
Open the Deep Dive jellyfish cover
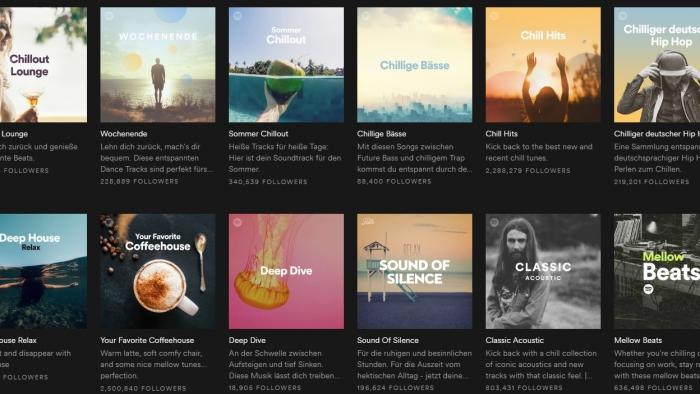click(x=286, y=271)
